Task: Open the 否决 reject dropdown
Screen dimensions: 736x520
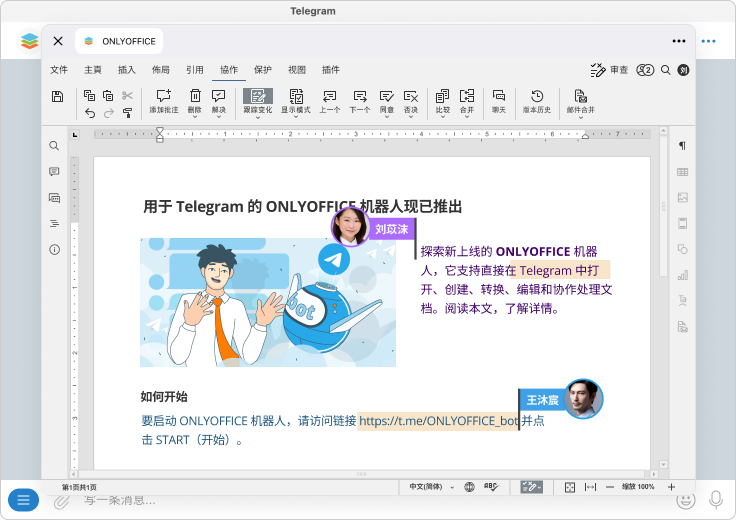Action: 411,116
